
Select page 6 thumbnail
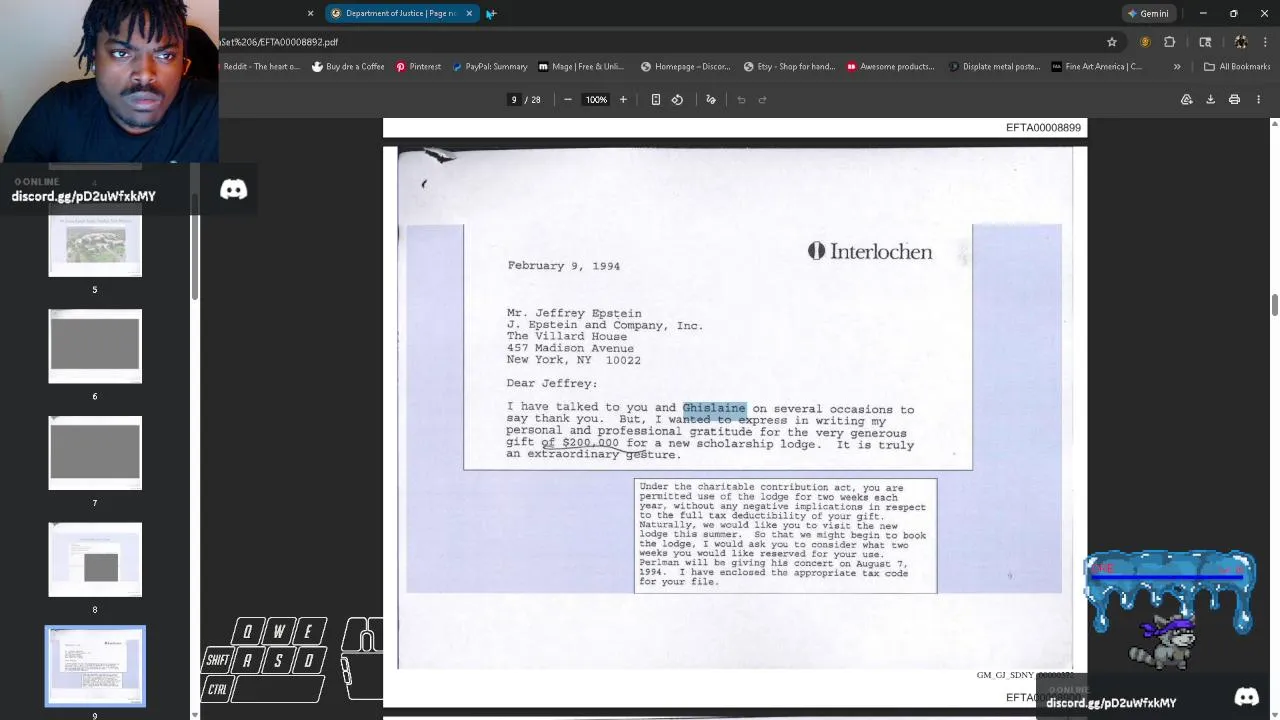point(95,346)
